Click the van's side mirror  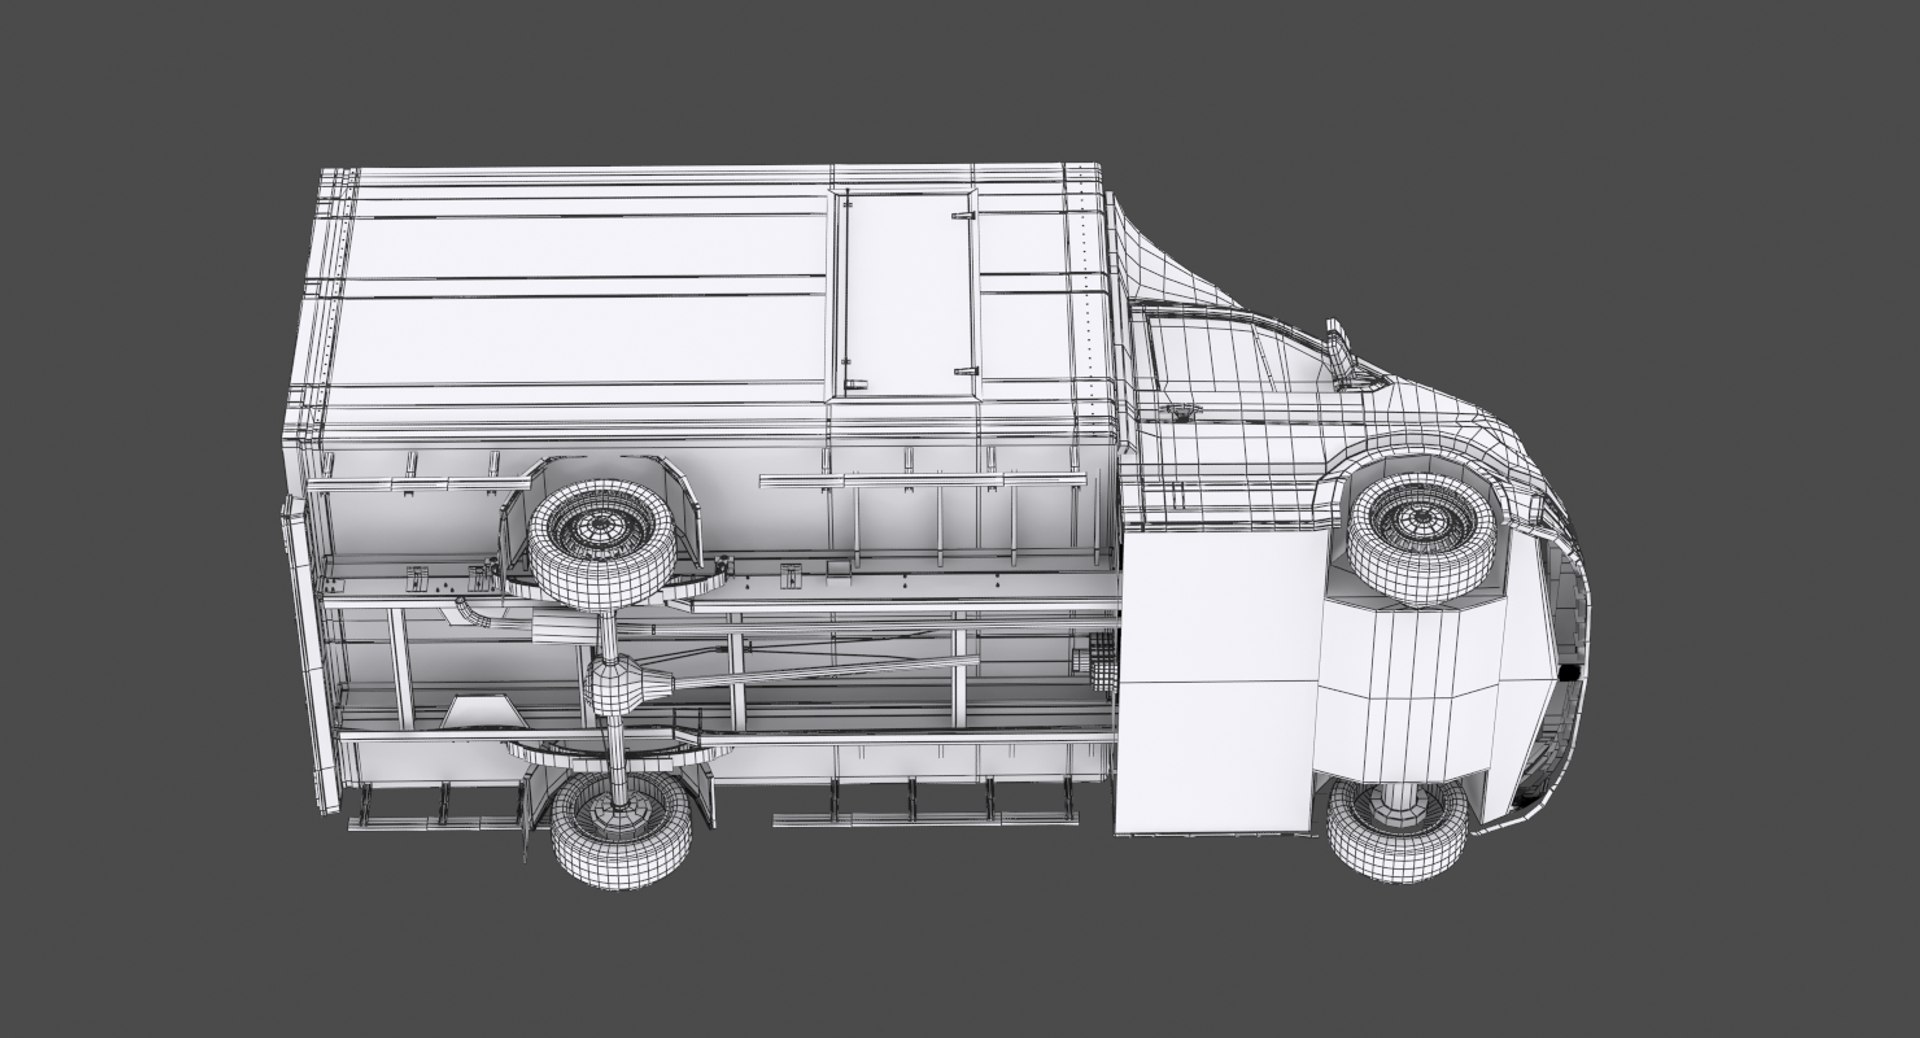tap(1348, 354)
